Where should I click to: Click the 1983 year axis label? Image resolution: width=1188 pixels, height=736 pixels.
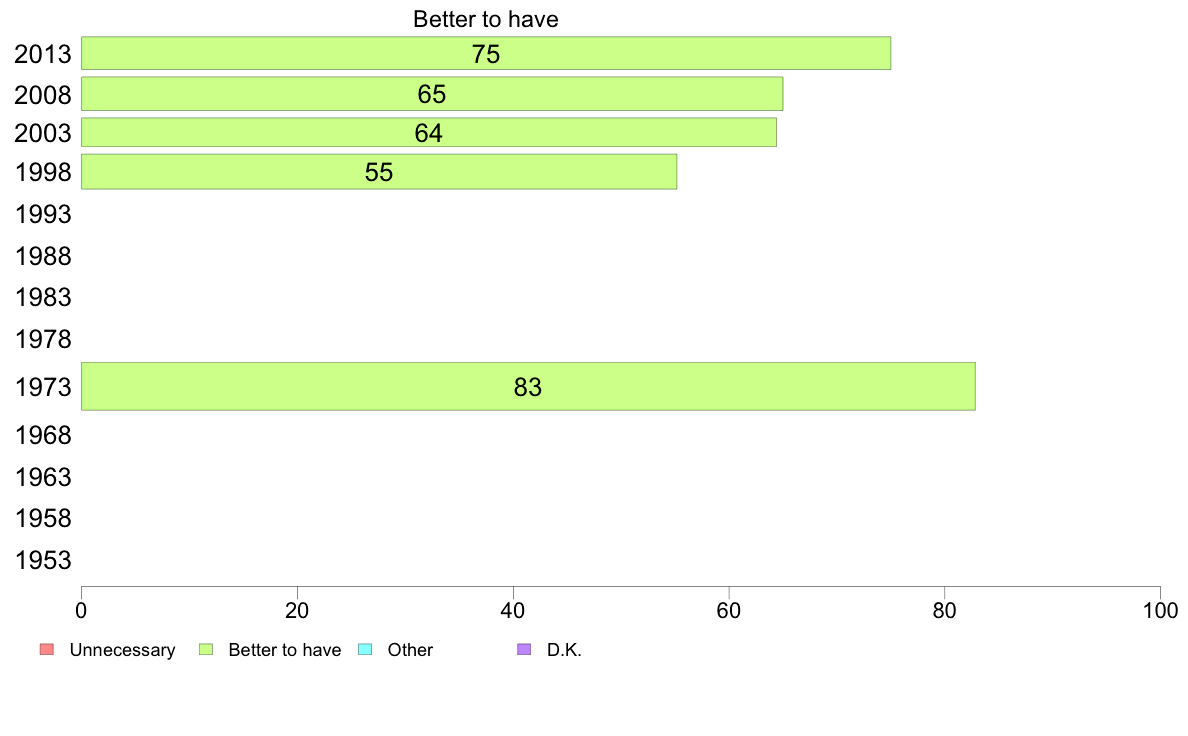43,297
